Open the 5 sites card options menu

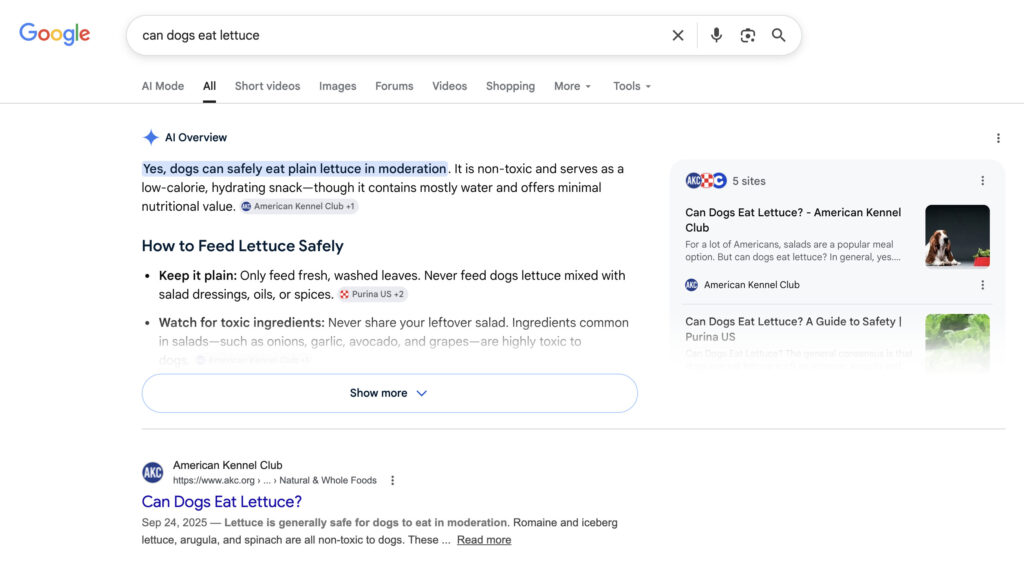982,181
